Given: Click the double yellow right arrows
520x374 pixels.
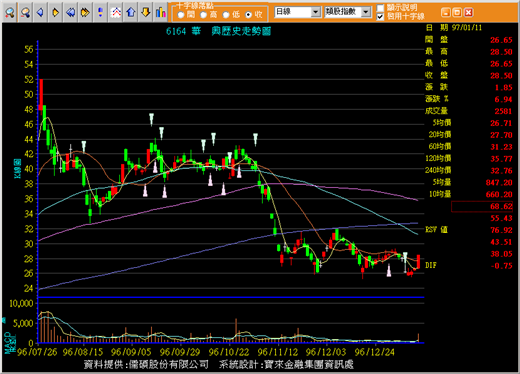Looking at the screenshot, I should [85, 13].
